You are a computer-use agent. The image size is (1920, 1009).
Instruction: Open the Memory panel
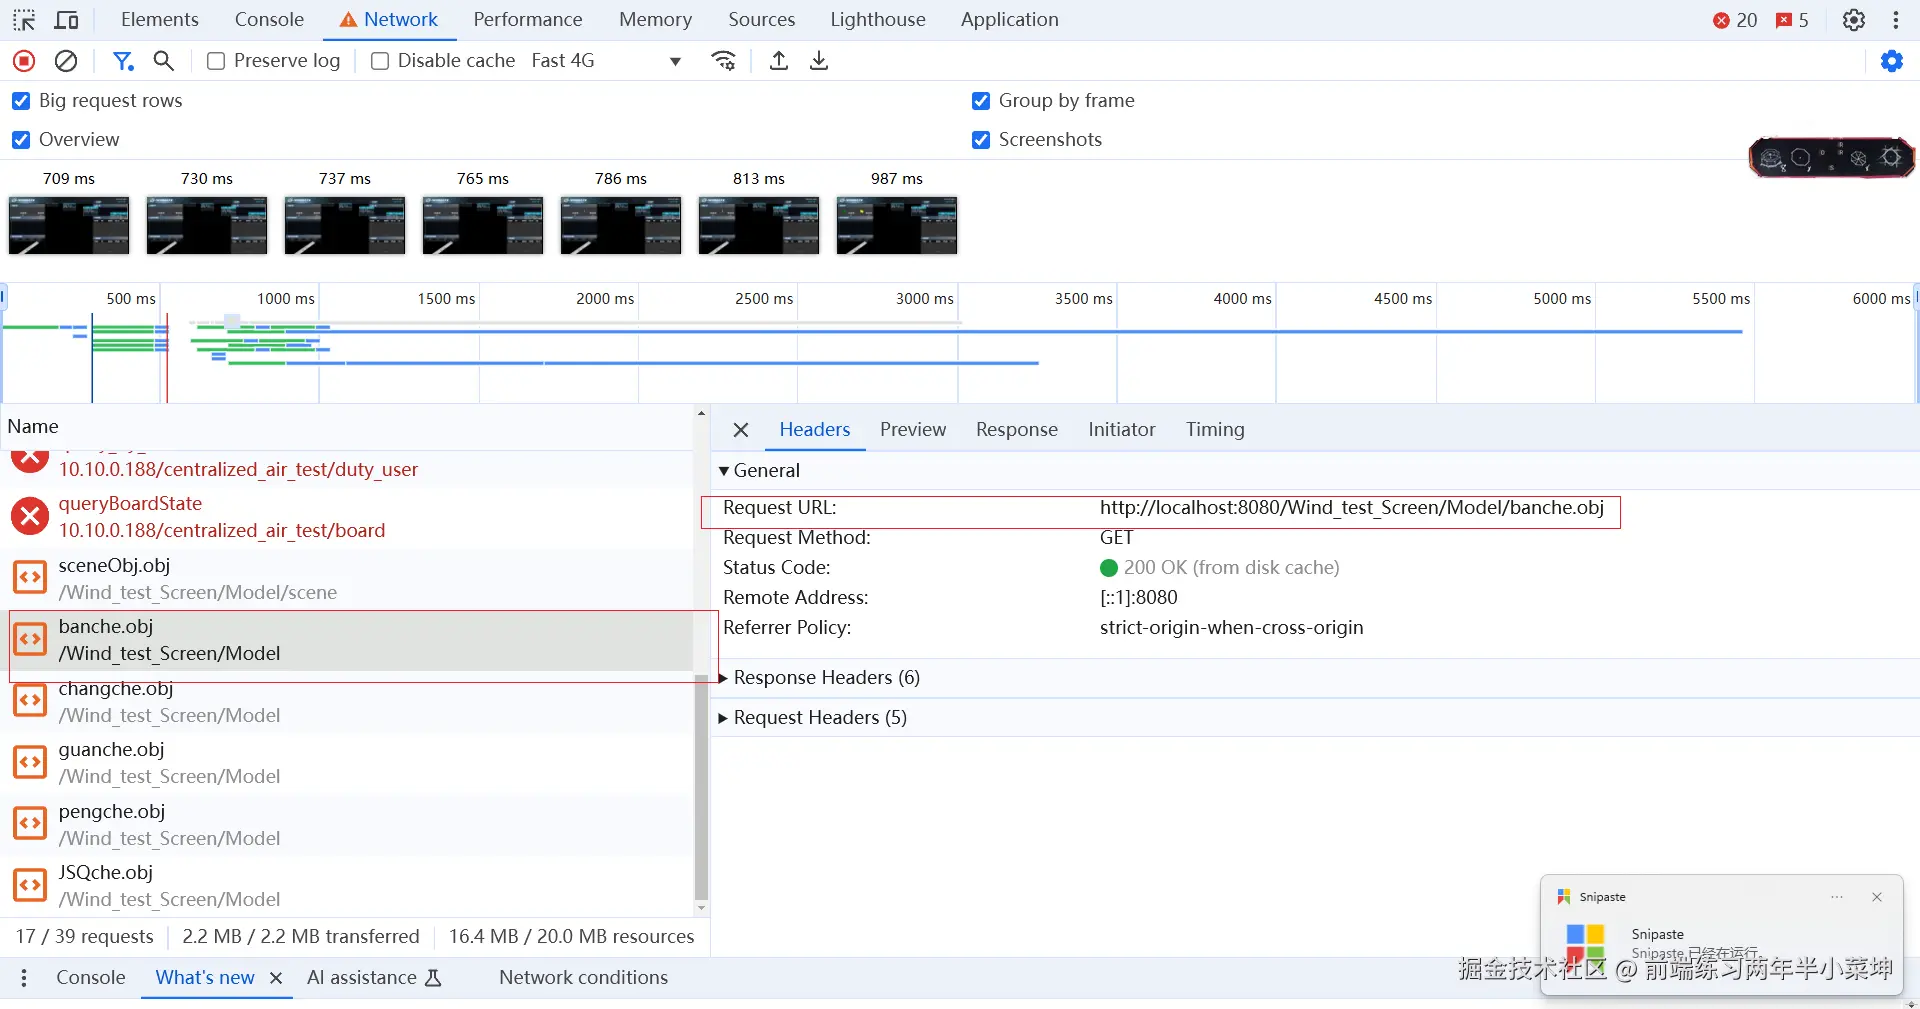pyautogui.click(x=655, y=20)
